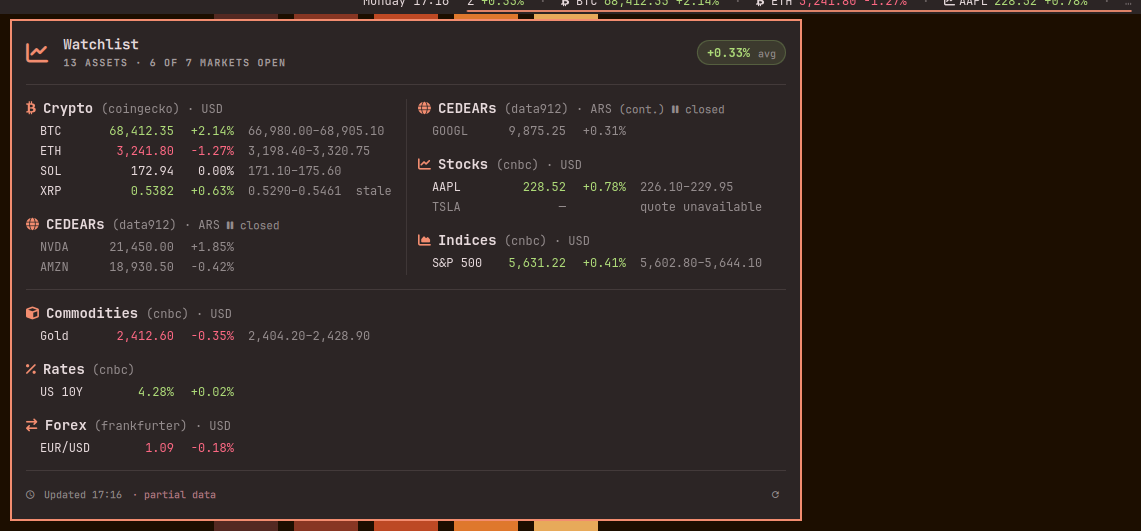Click the (coingecko) source label

click(x=140, y=109)
